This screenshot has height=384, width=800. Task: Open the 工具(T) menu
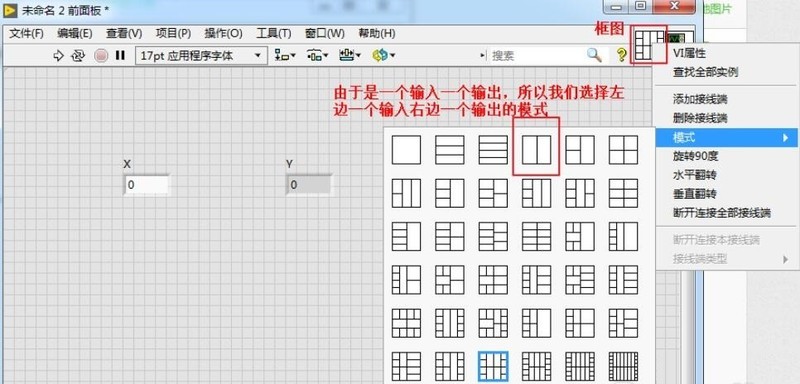pyautogui.click(x=273, y=34)
